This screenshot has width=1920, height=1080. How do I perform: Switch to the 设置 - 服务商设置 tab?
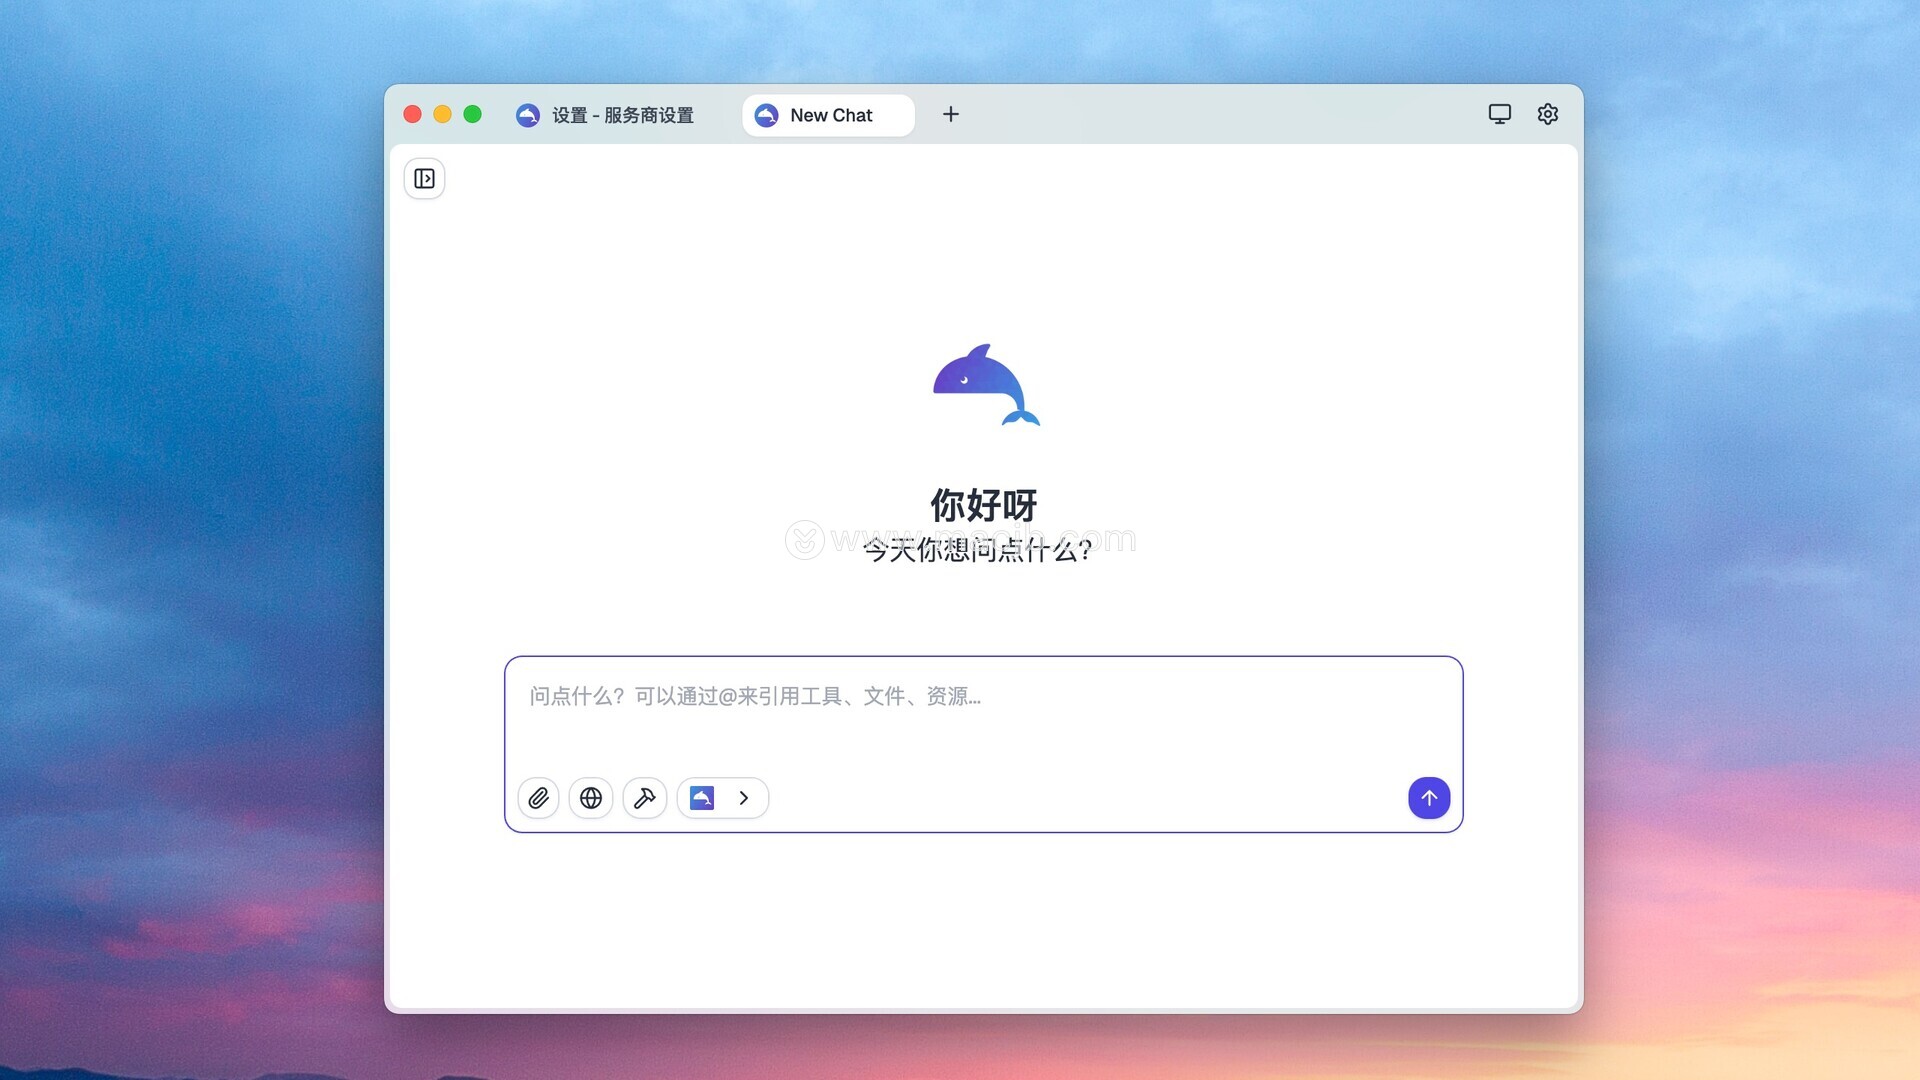622,116
